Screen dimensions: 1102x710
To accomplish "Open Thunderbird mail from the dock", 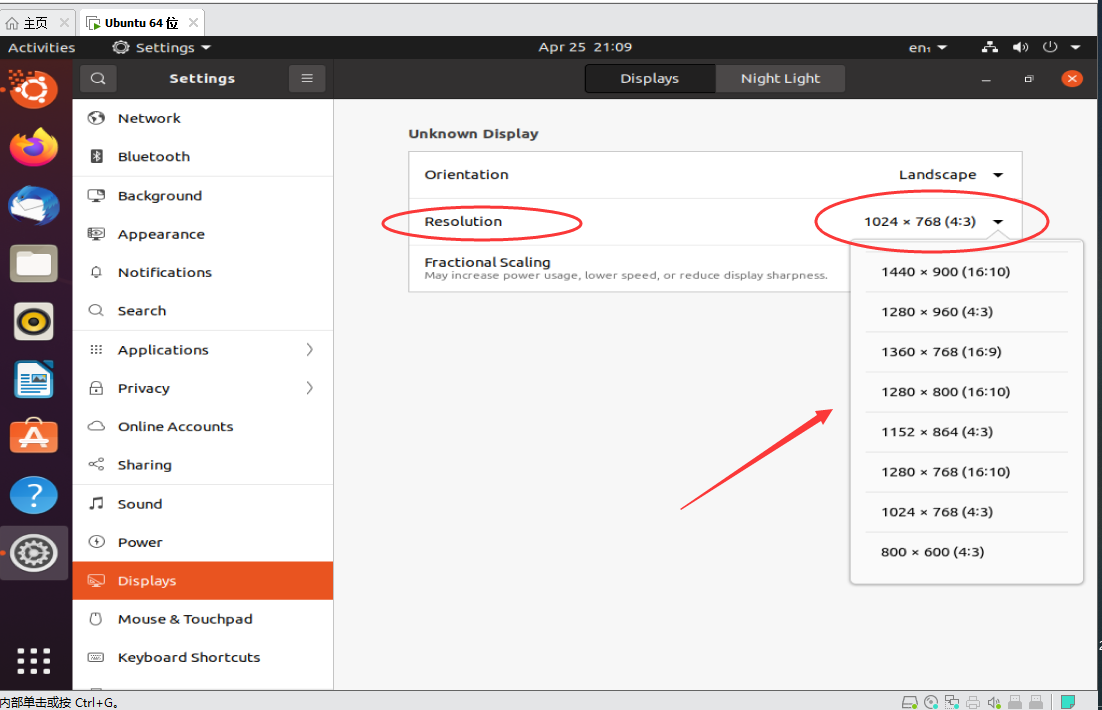I will [x=36, y=205].
